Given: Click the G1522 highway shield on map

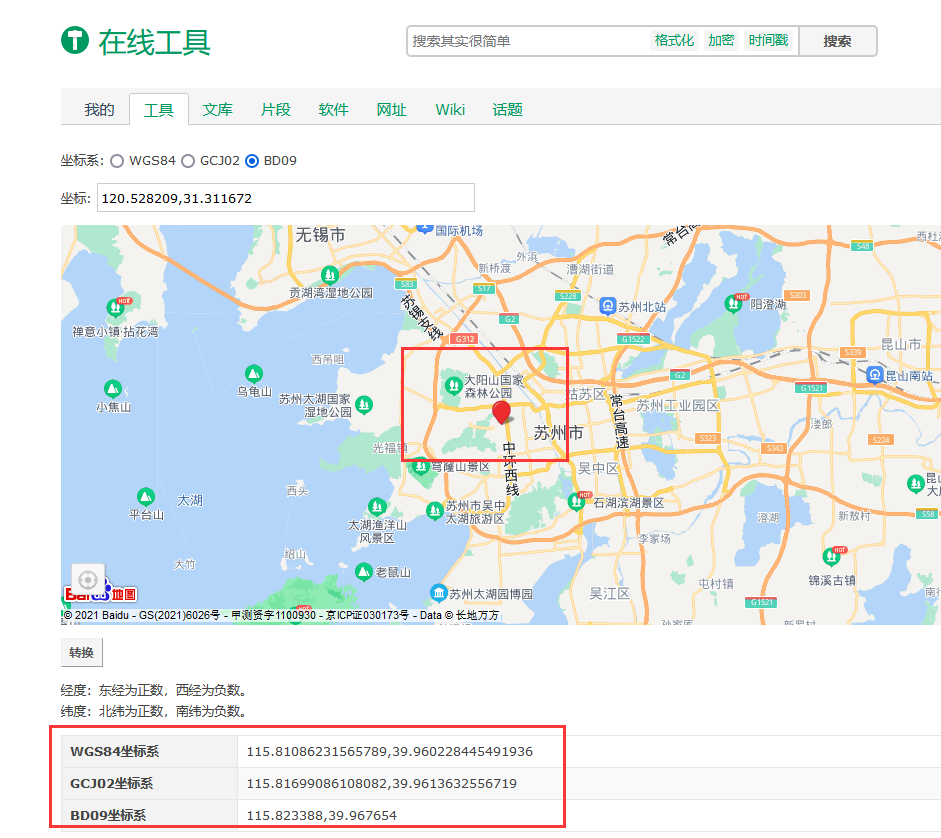Looking at the screenshot, I should click(633, 339).
